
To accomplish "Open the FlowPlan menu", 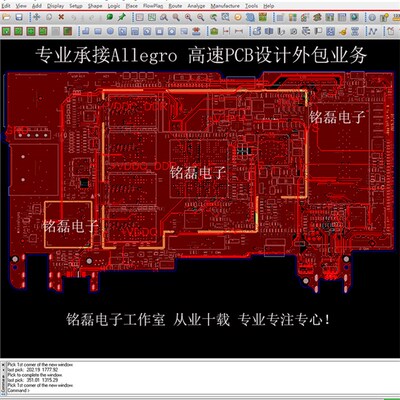I will click(153, 6).
